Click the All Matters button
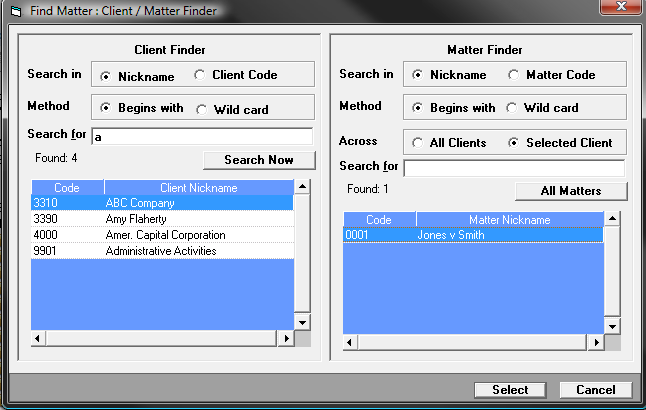Viewport: 646px width, 410px height. pyautogui.click(x=570, y=191)
